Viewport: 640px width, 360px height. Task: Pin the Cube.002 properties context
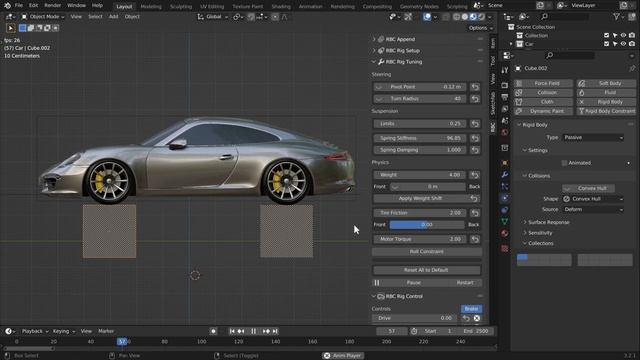pyautogui.click(x=631, y=69)
